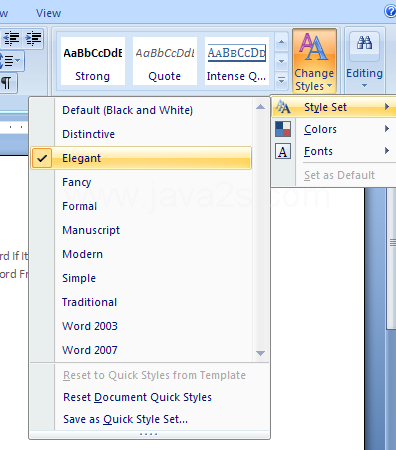
Task: Select the Fancy style set
Action: click(141, 182)
